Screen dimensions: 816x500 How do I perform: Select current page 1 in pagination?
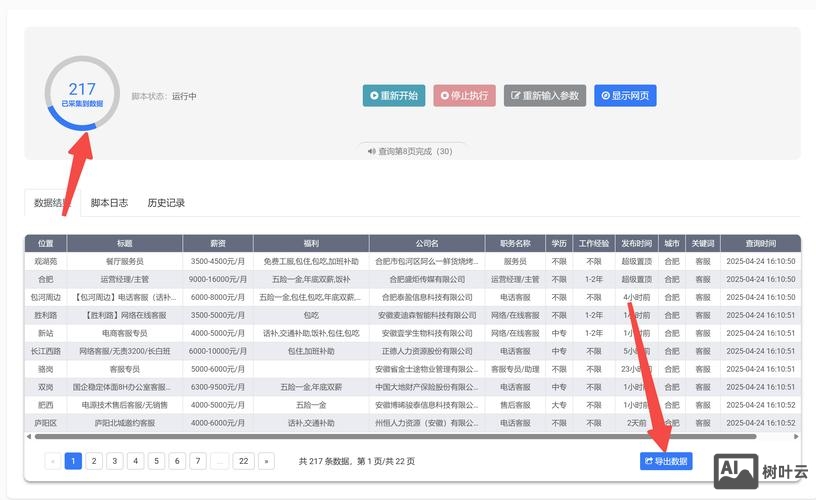73,461
